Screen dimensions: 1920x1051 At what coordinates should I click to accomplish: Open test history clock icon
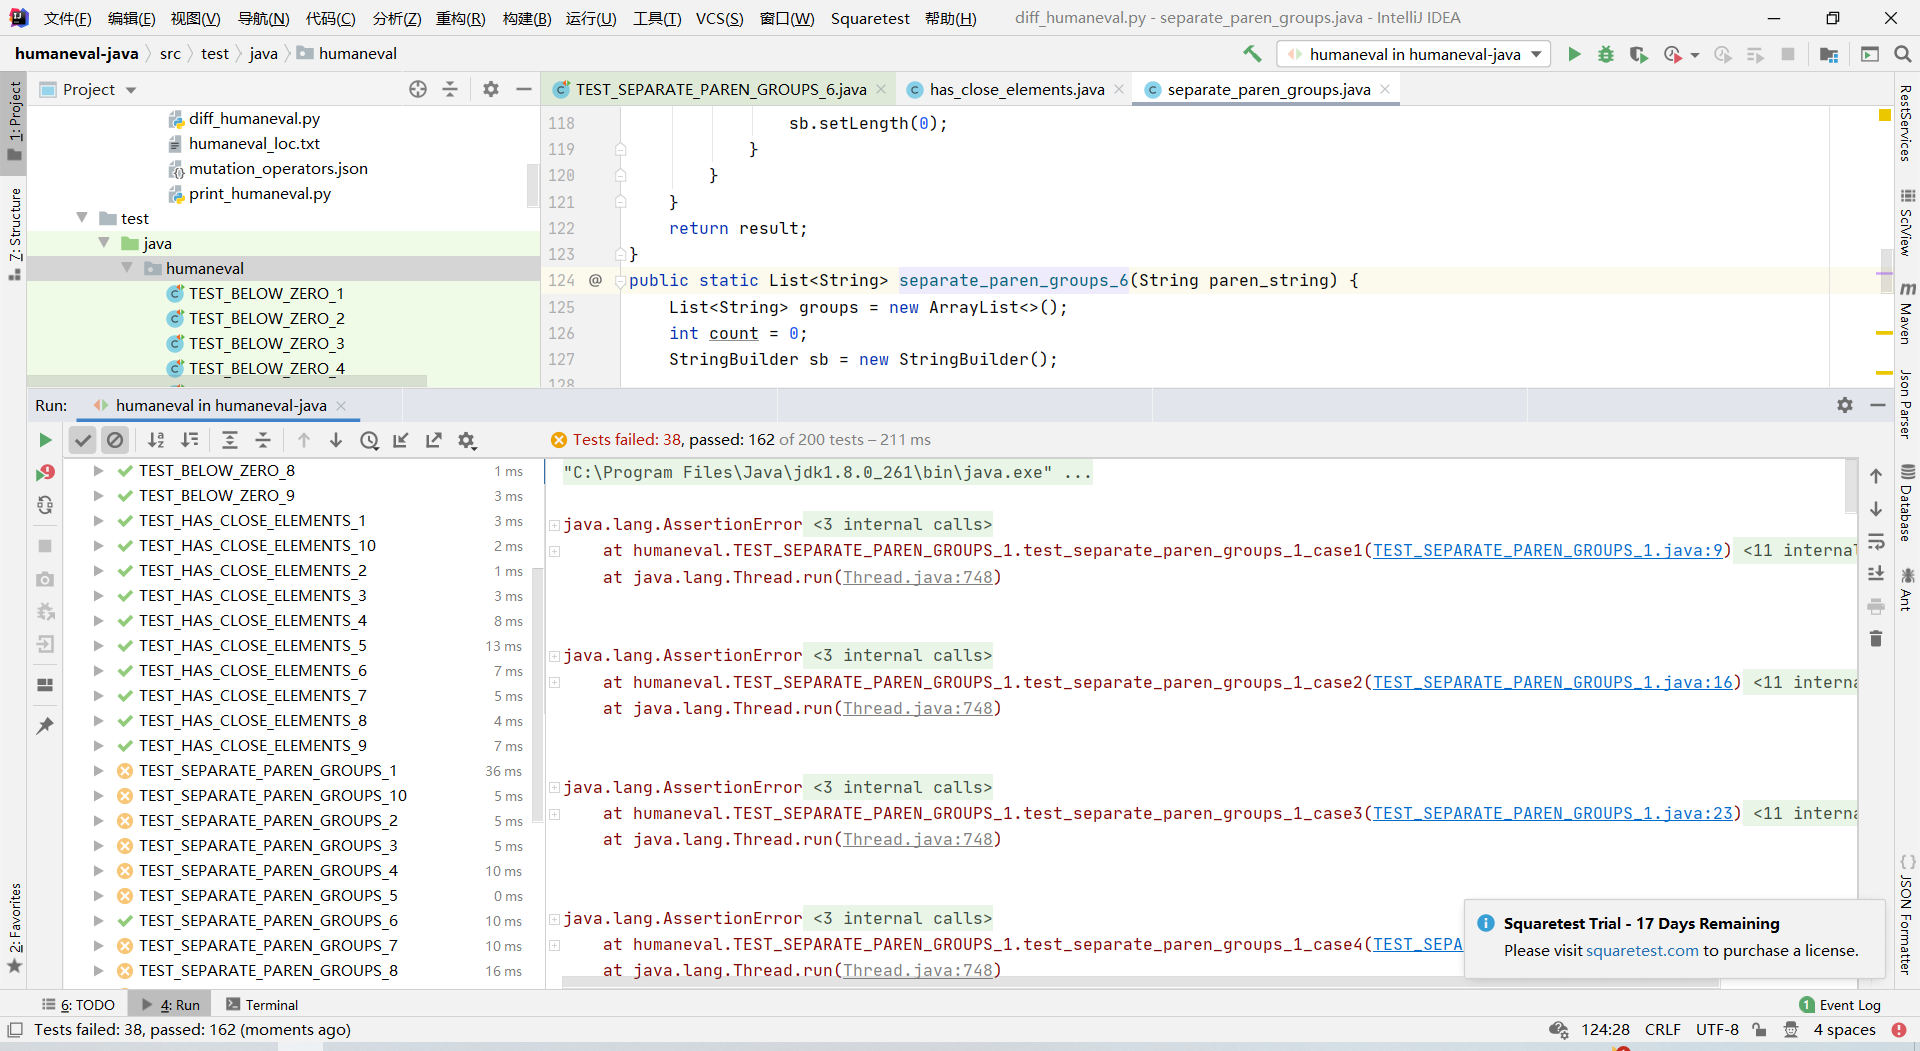click(x=369, y=440)
